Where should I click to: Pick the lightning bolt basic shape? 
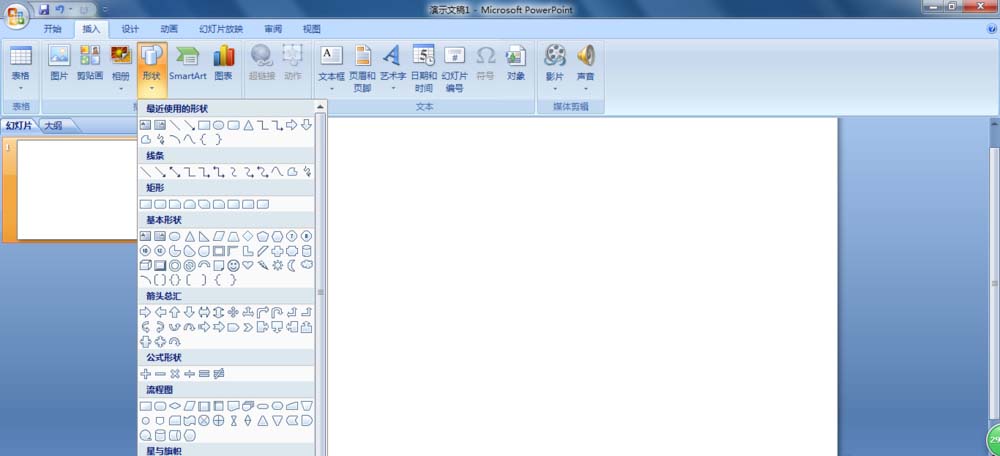click(x=263, y=265)
